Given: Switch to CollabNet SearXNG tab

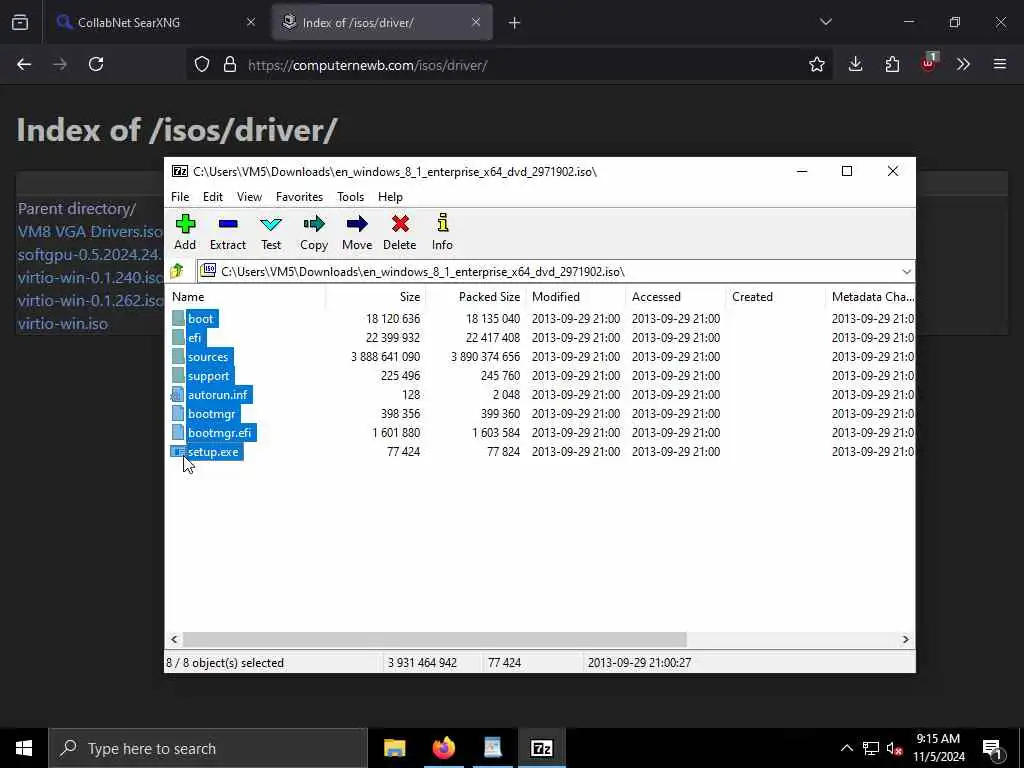Looking at the screenshot, I should (x=155, y=22).
